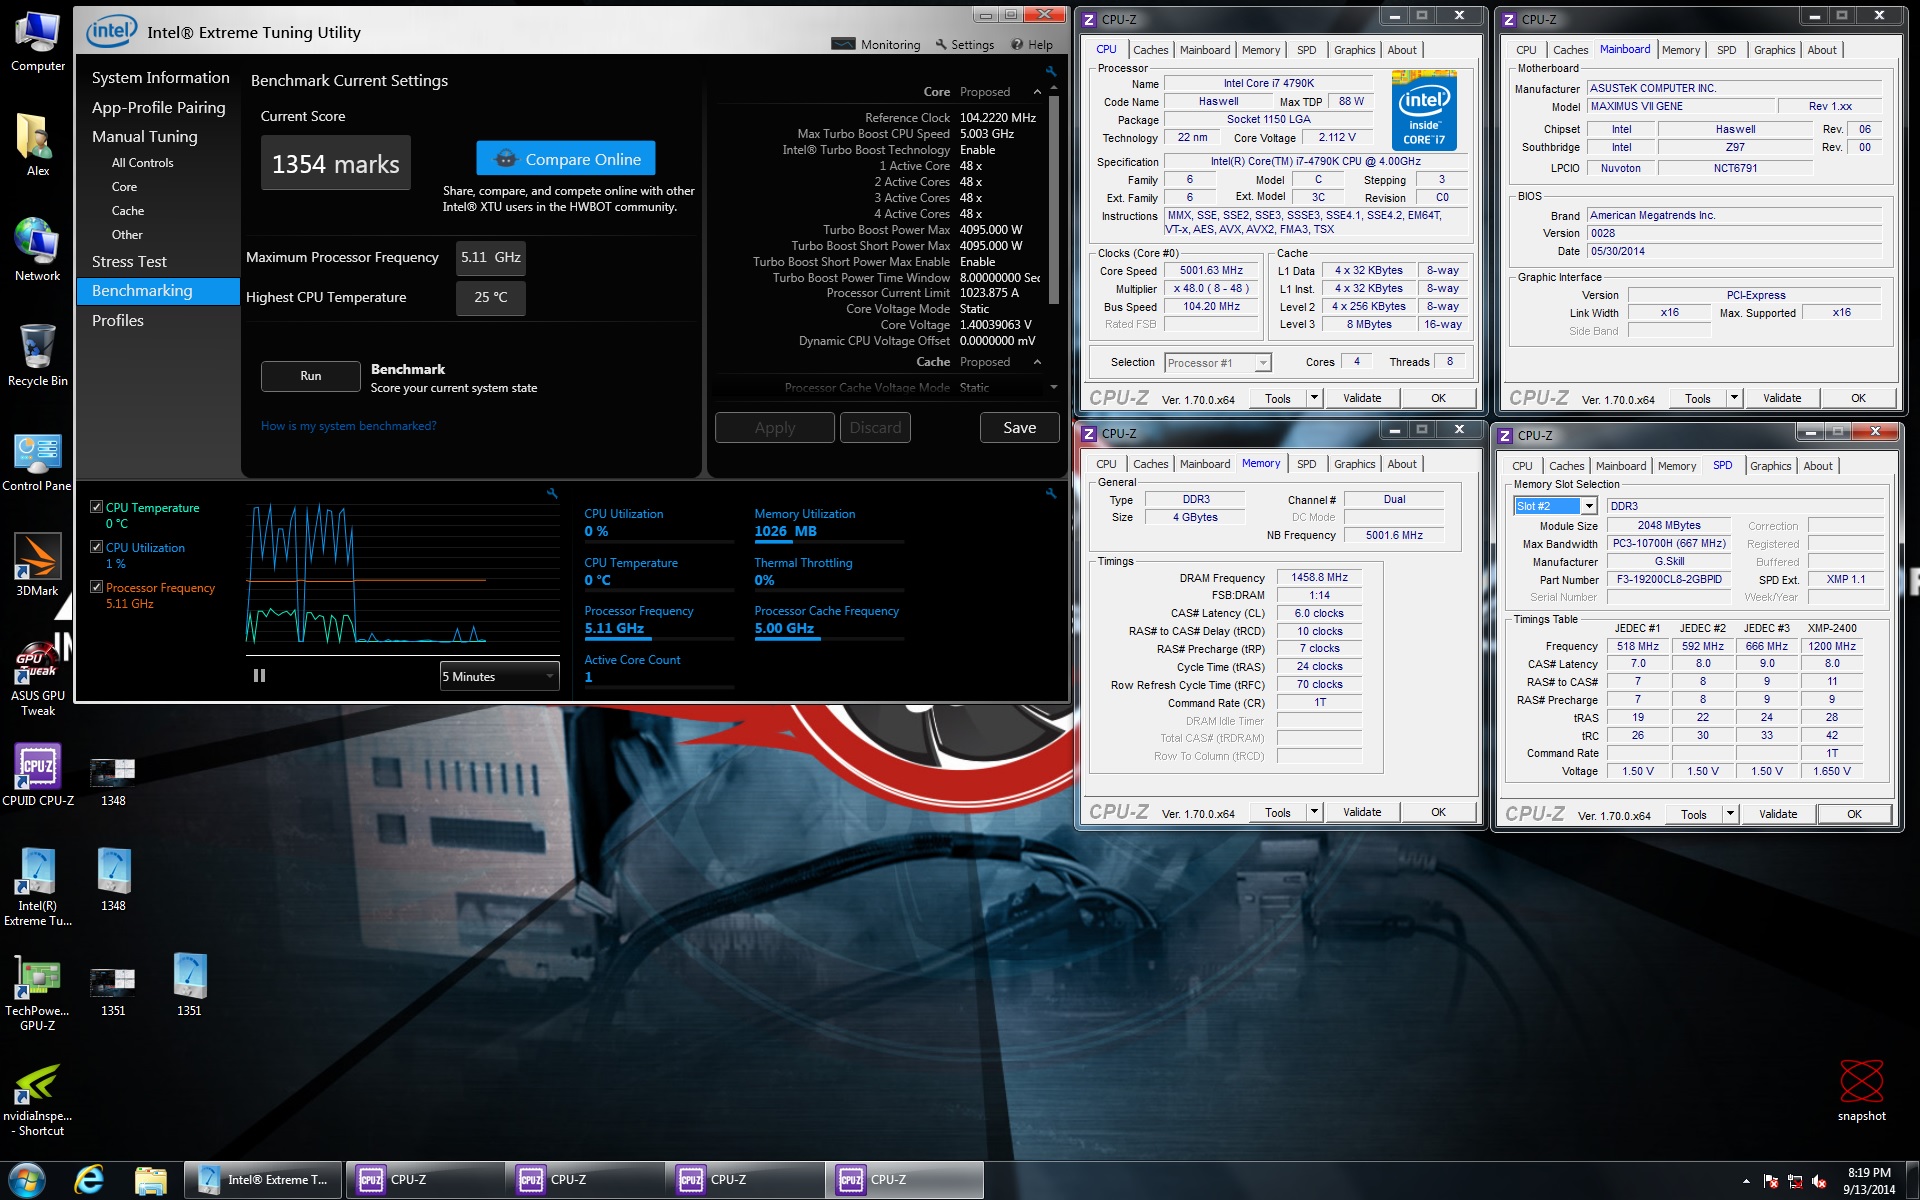Launch CPUID CPU-Z desktop shortcut

tap(37, 776)
